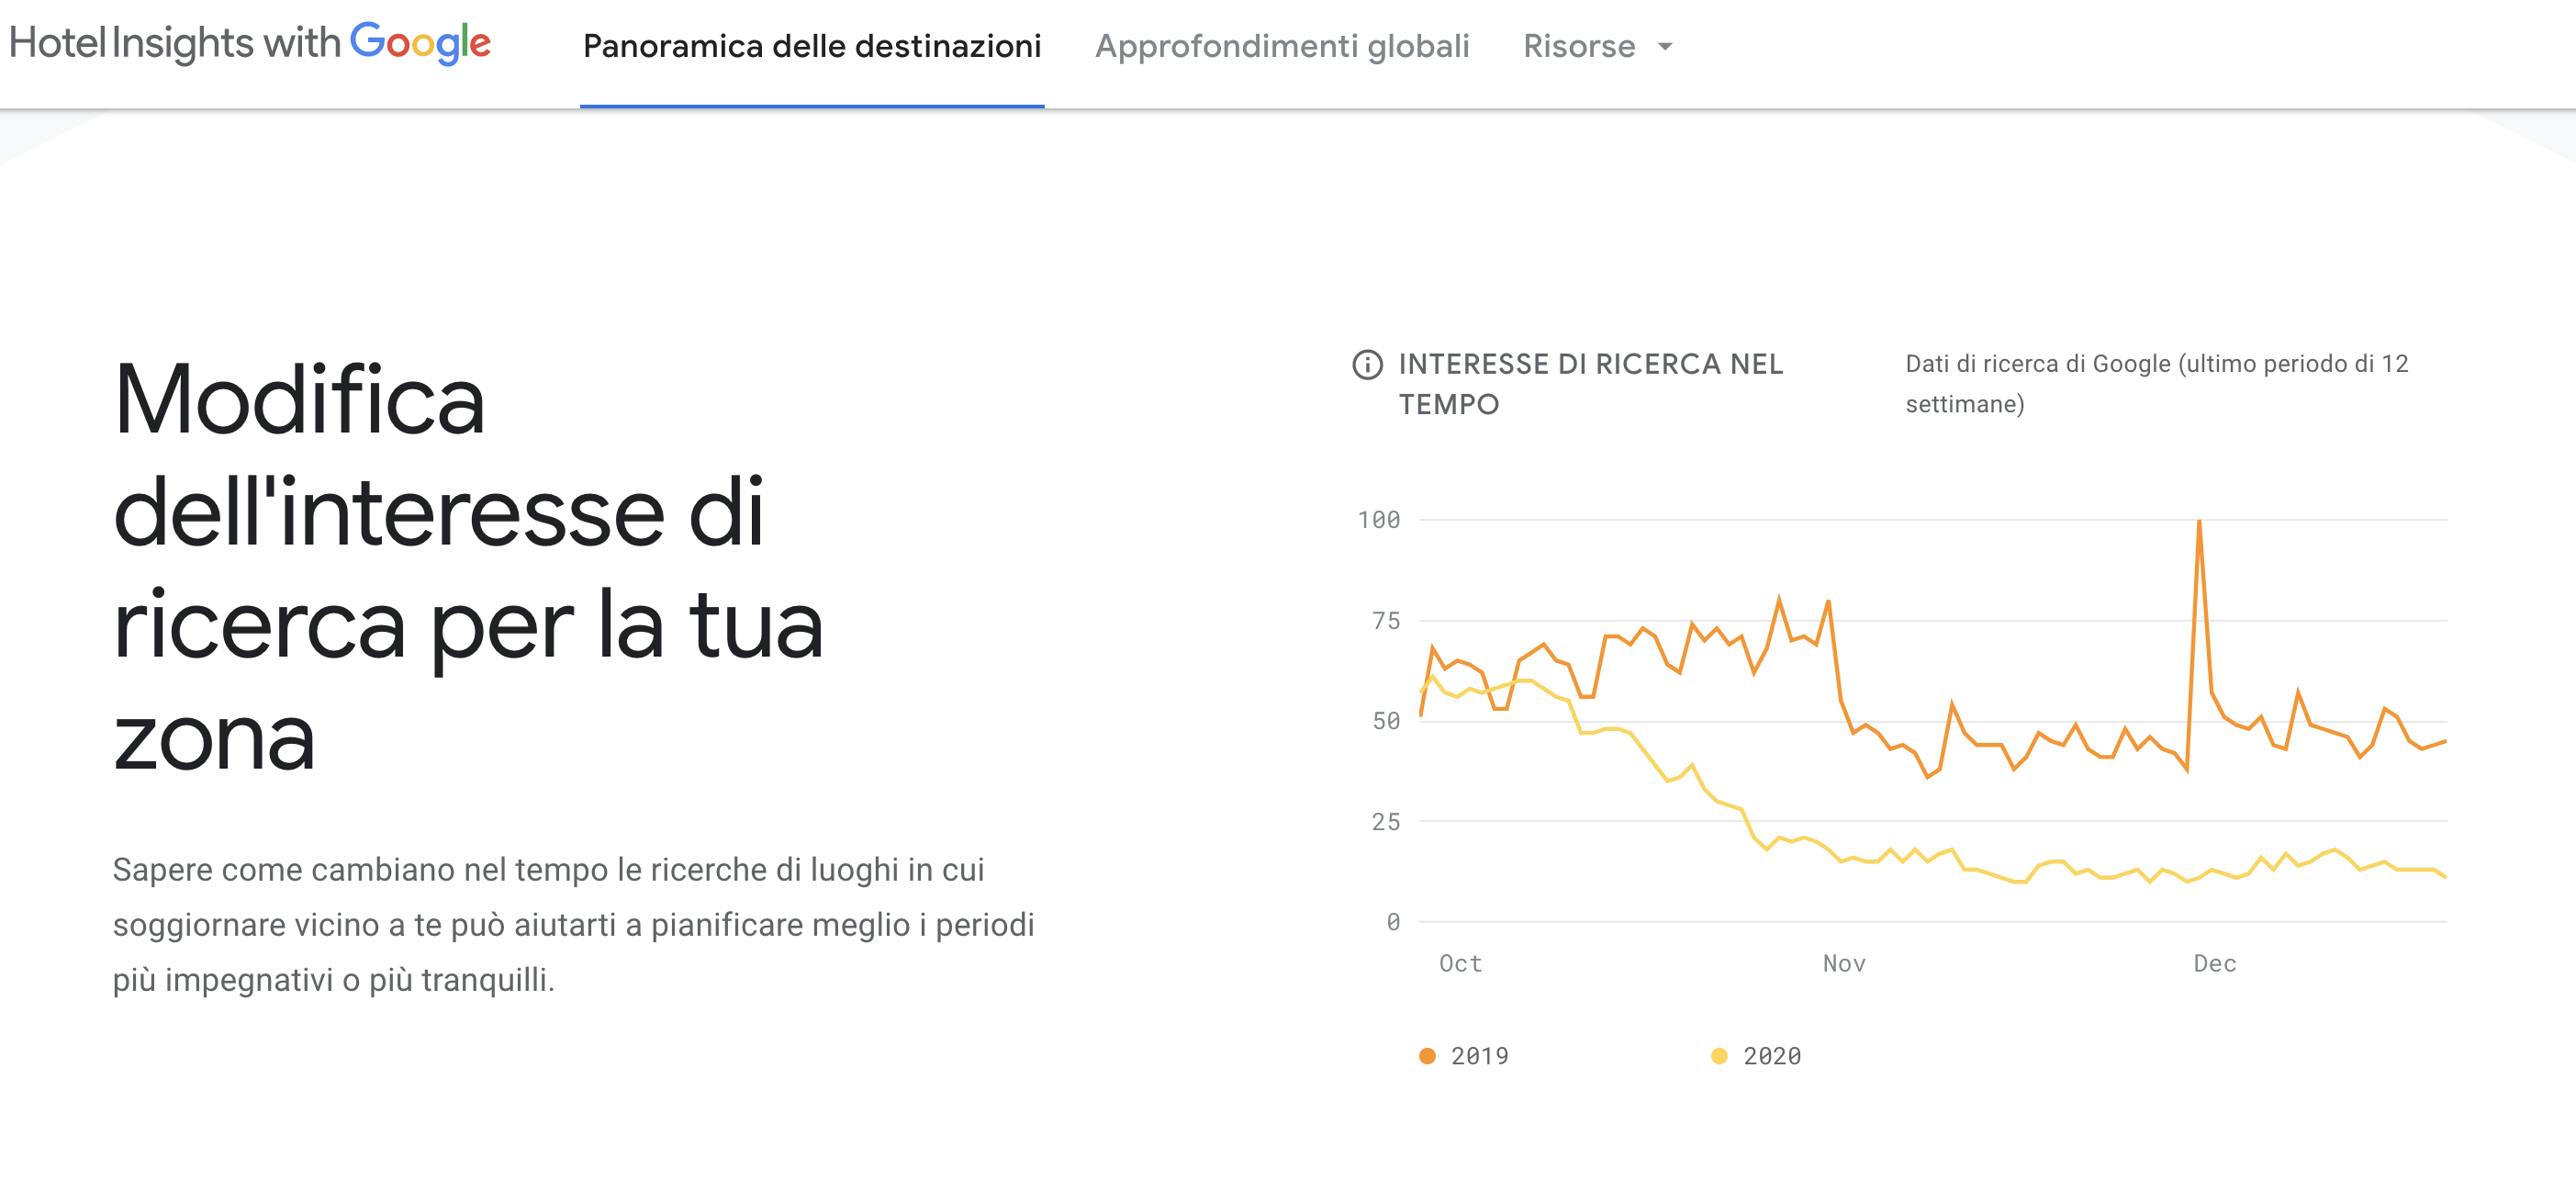Click the 100 value on y-axis

1378,520
